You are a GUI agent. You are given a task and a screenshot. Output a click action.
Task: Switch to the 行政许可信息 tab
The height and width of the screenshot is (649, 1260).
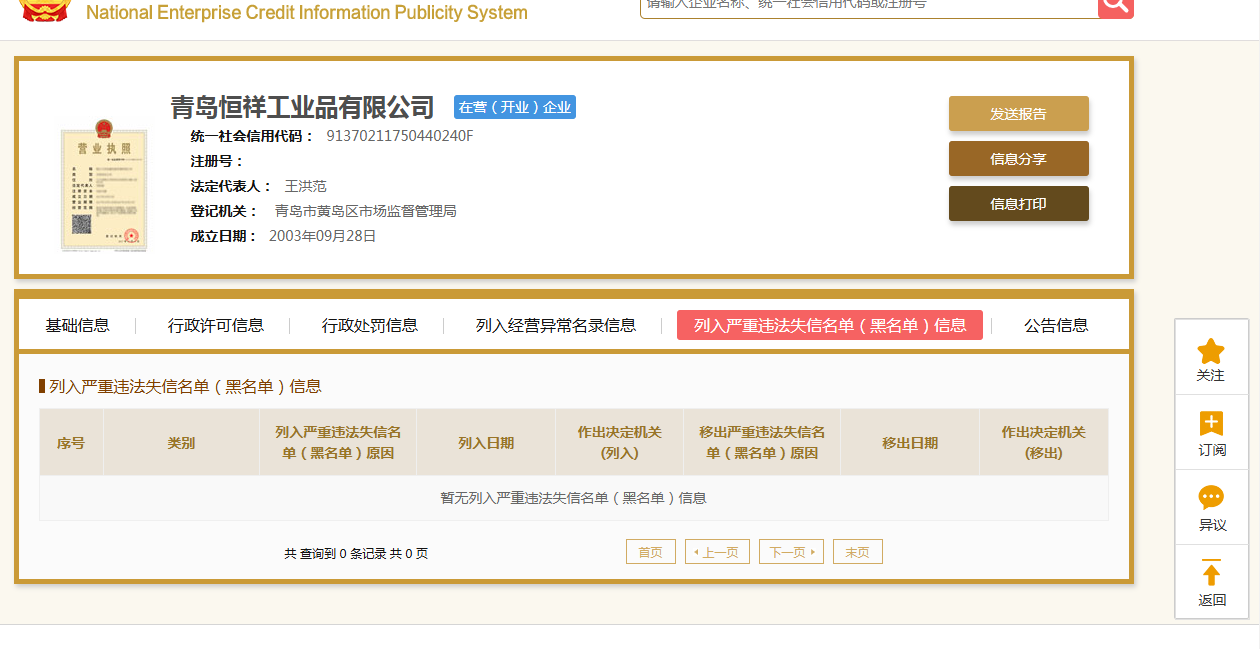(x=216, y=325)
